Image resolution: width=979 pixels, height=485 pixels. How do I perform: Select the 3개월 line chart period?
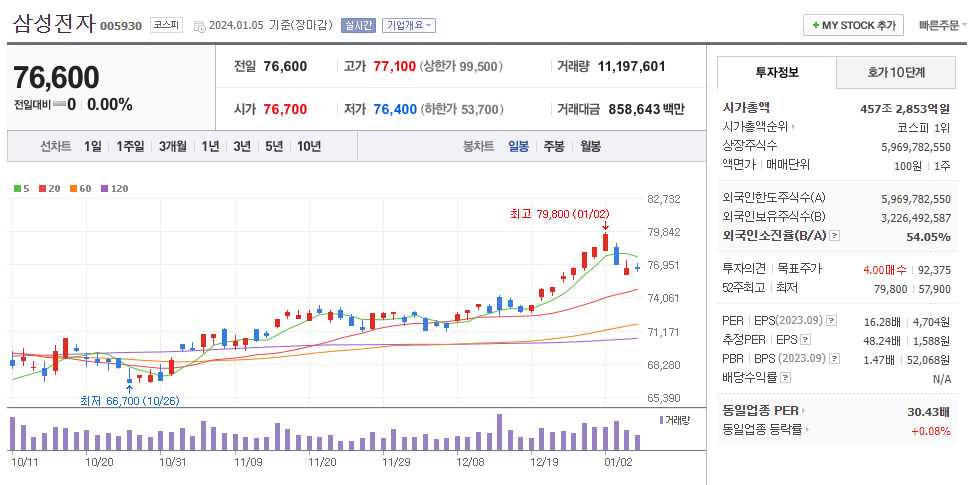[x=172, y=147]
